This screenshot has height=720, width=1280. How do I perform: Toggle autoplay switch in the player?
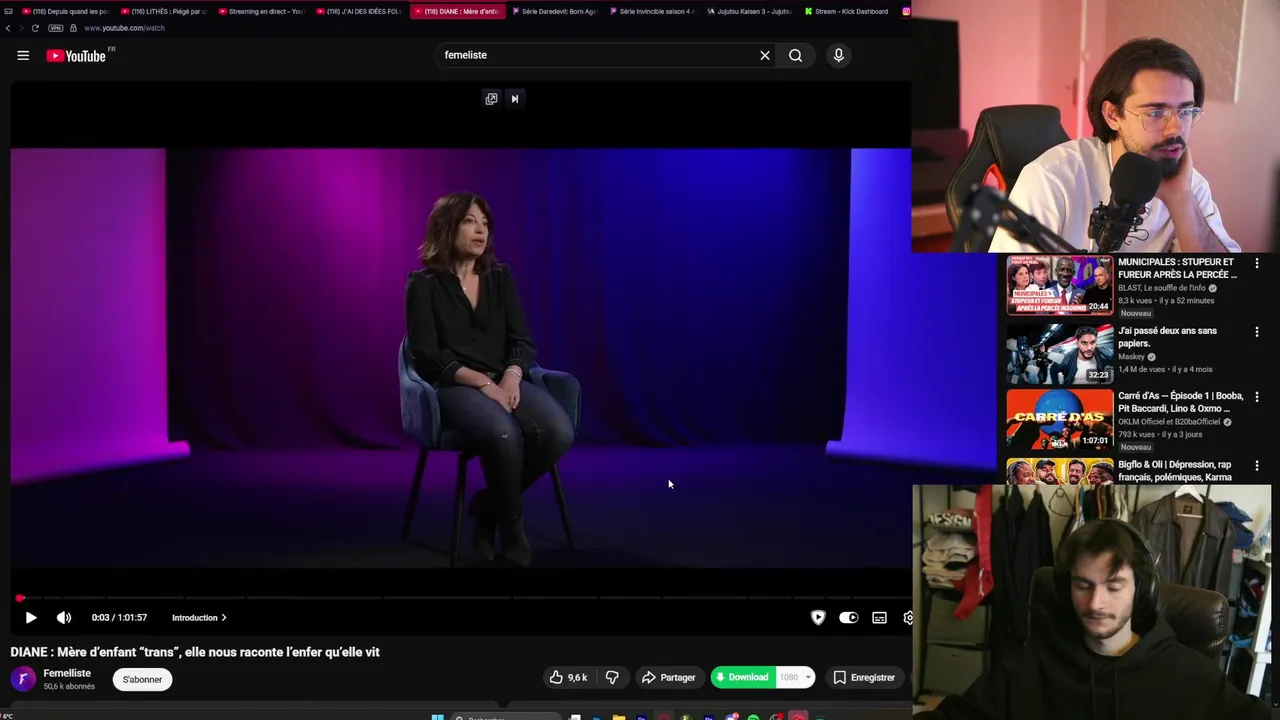click(848, 618)
